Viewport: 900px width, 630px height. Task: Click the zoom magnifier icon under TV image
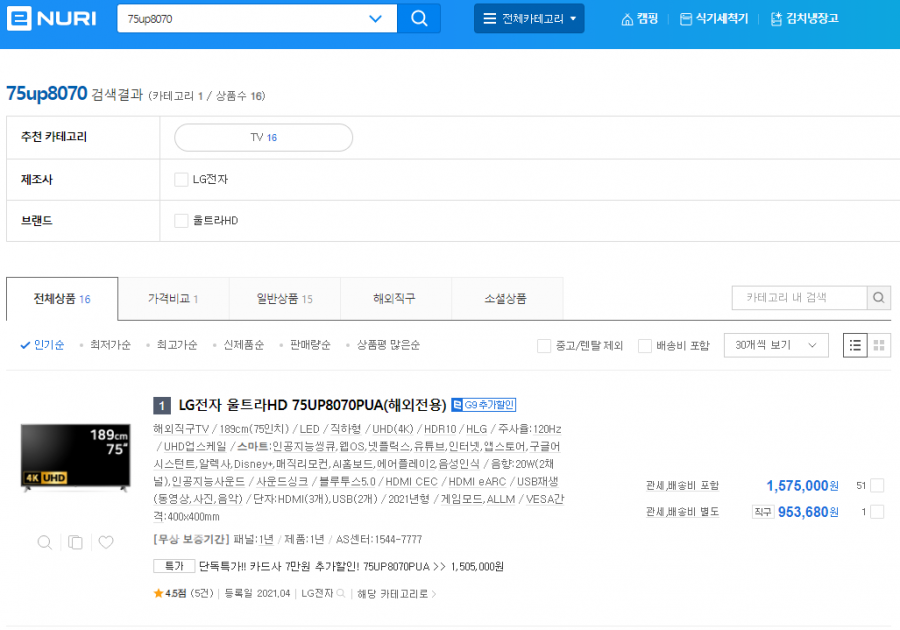[x=44, y=542]
